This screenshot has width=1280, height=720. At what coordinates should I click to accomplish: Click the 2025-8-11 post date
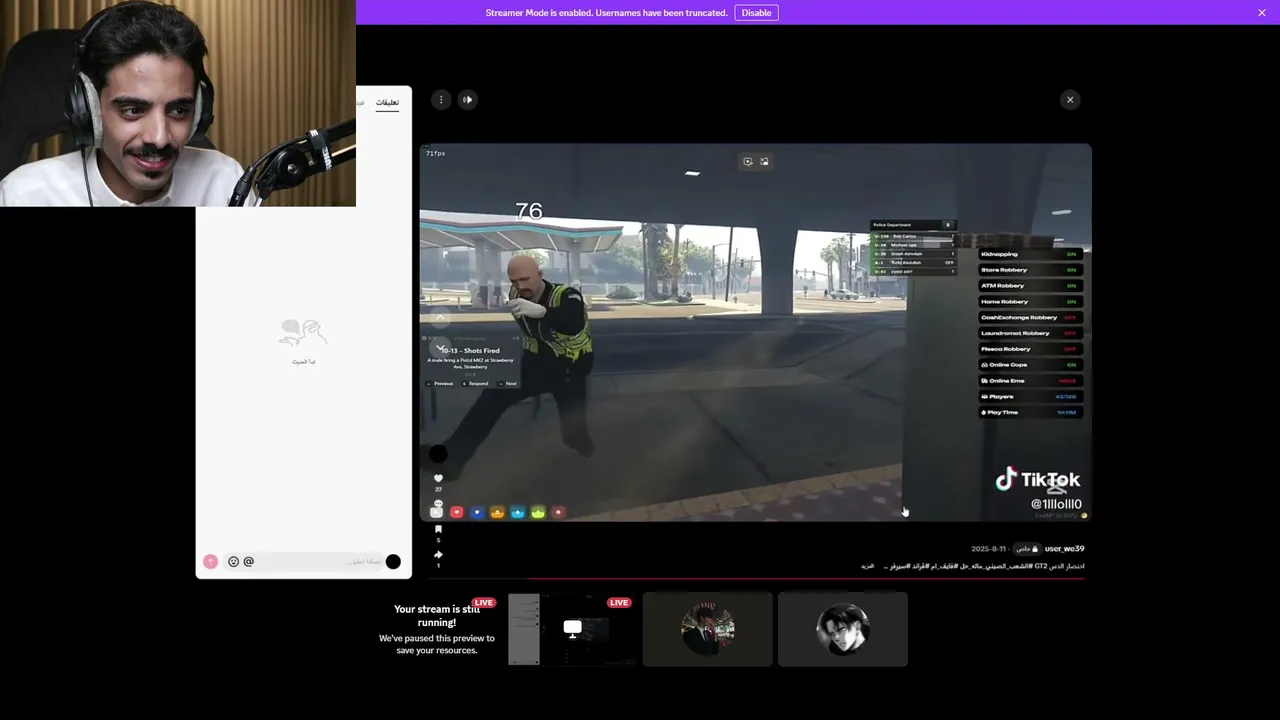[x=989, y=549]
